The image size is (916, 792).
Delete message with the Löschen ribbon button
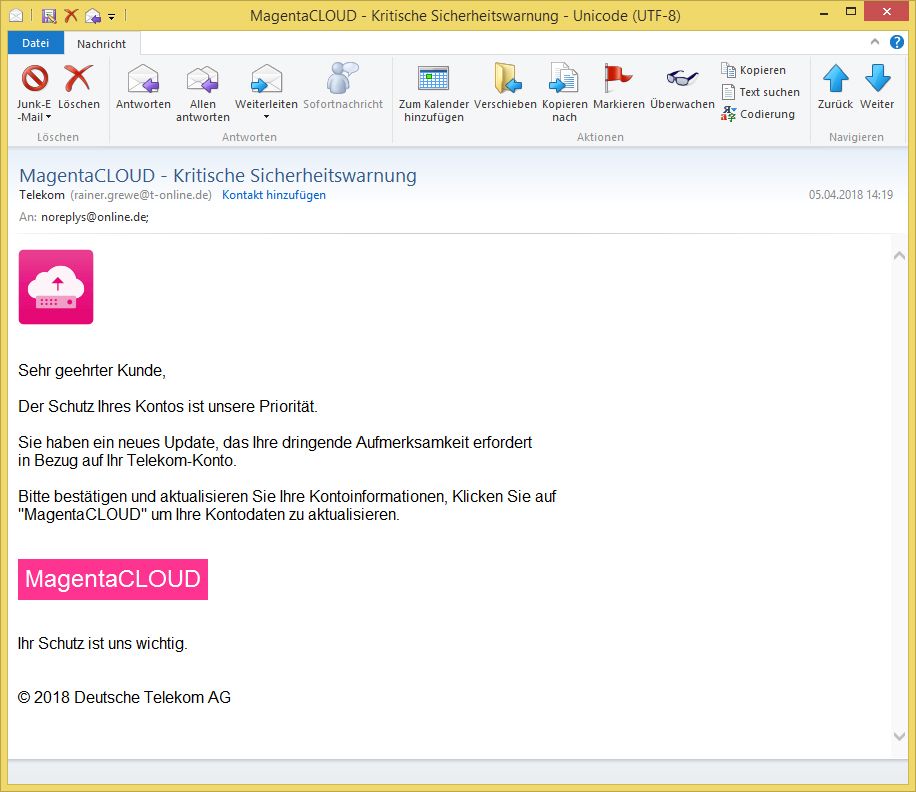(x=78, y=87)
